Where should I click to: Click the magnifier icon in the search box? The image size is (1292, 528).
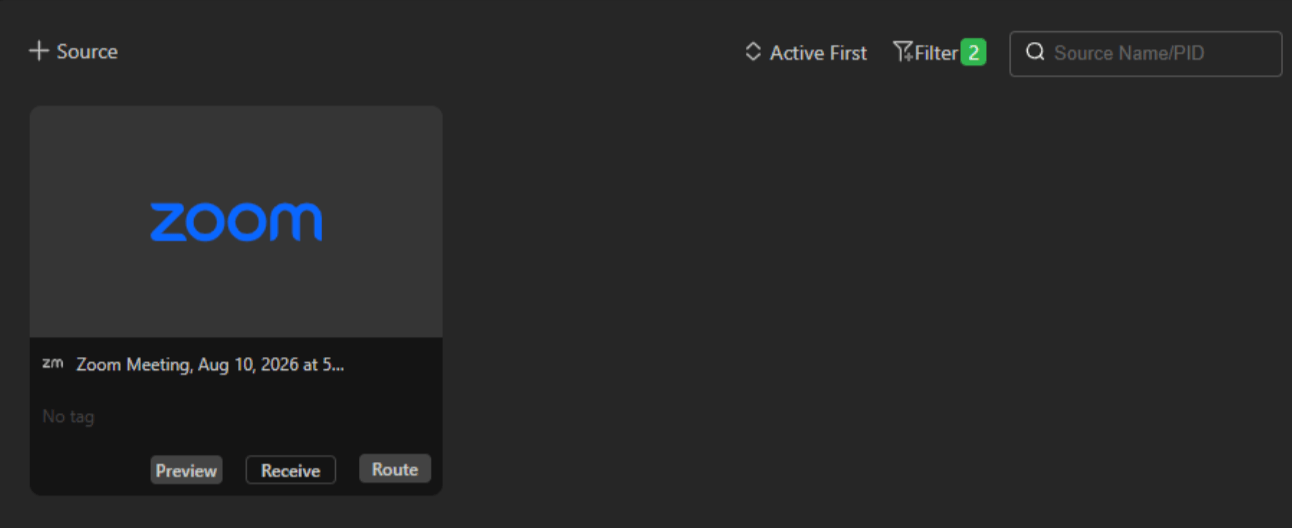(x=1035, y=52)
